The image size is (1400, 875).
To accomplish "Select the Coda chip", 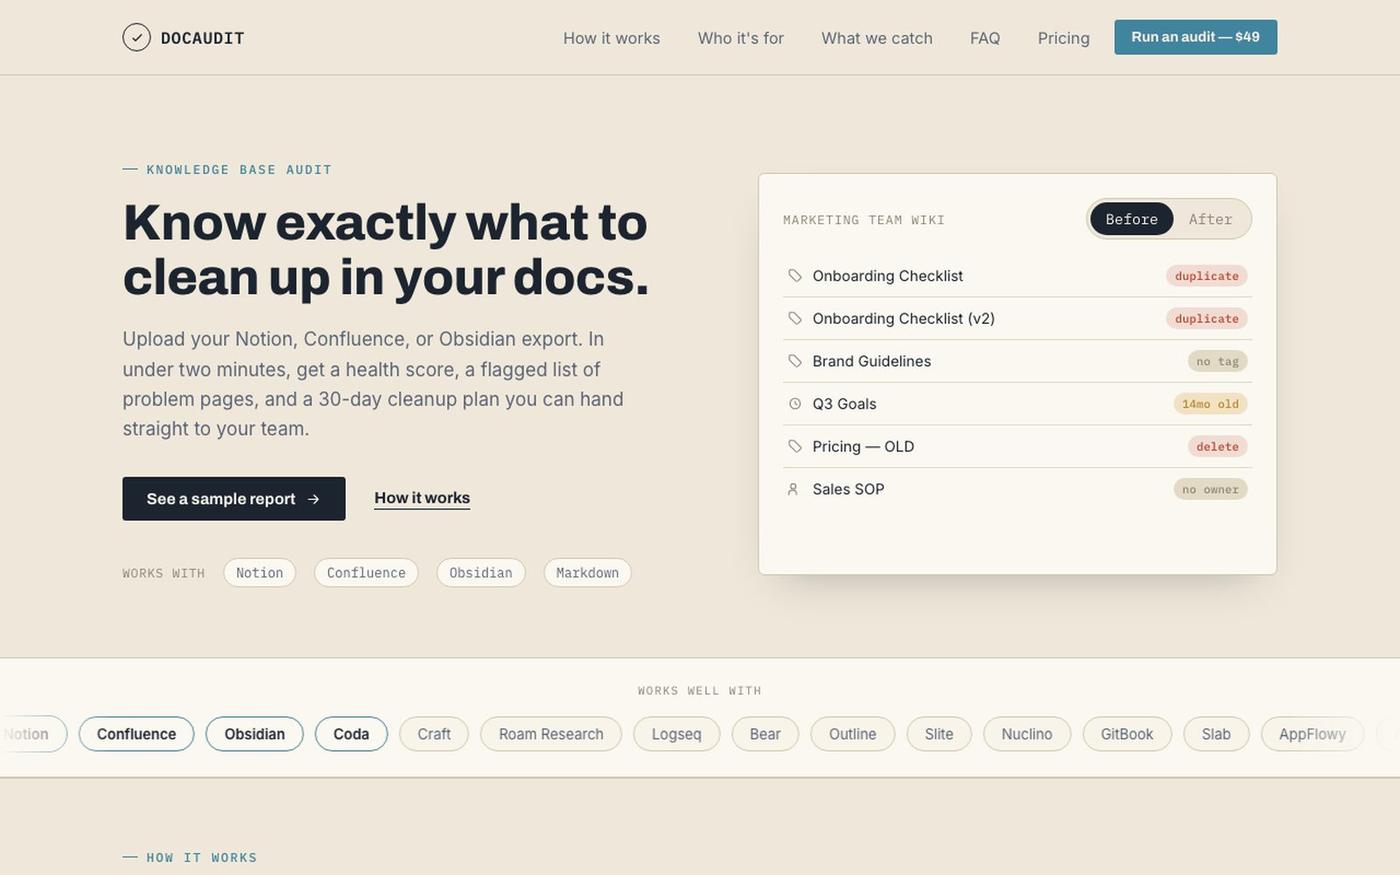I will (351, 734).
